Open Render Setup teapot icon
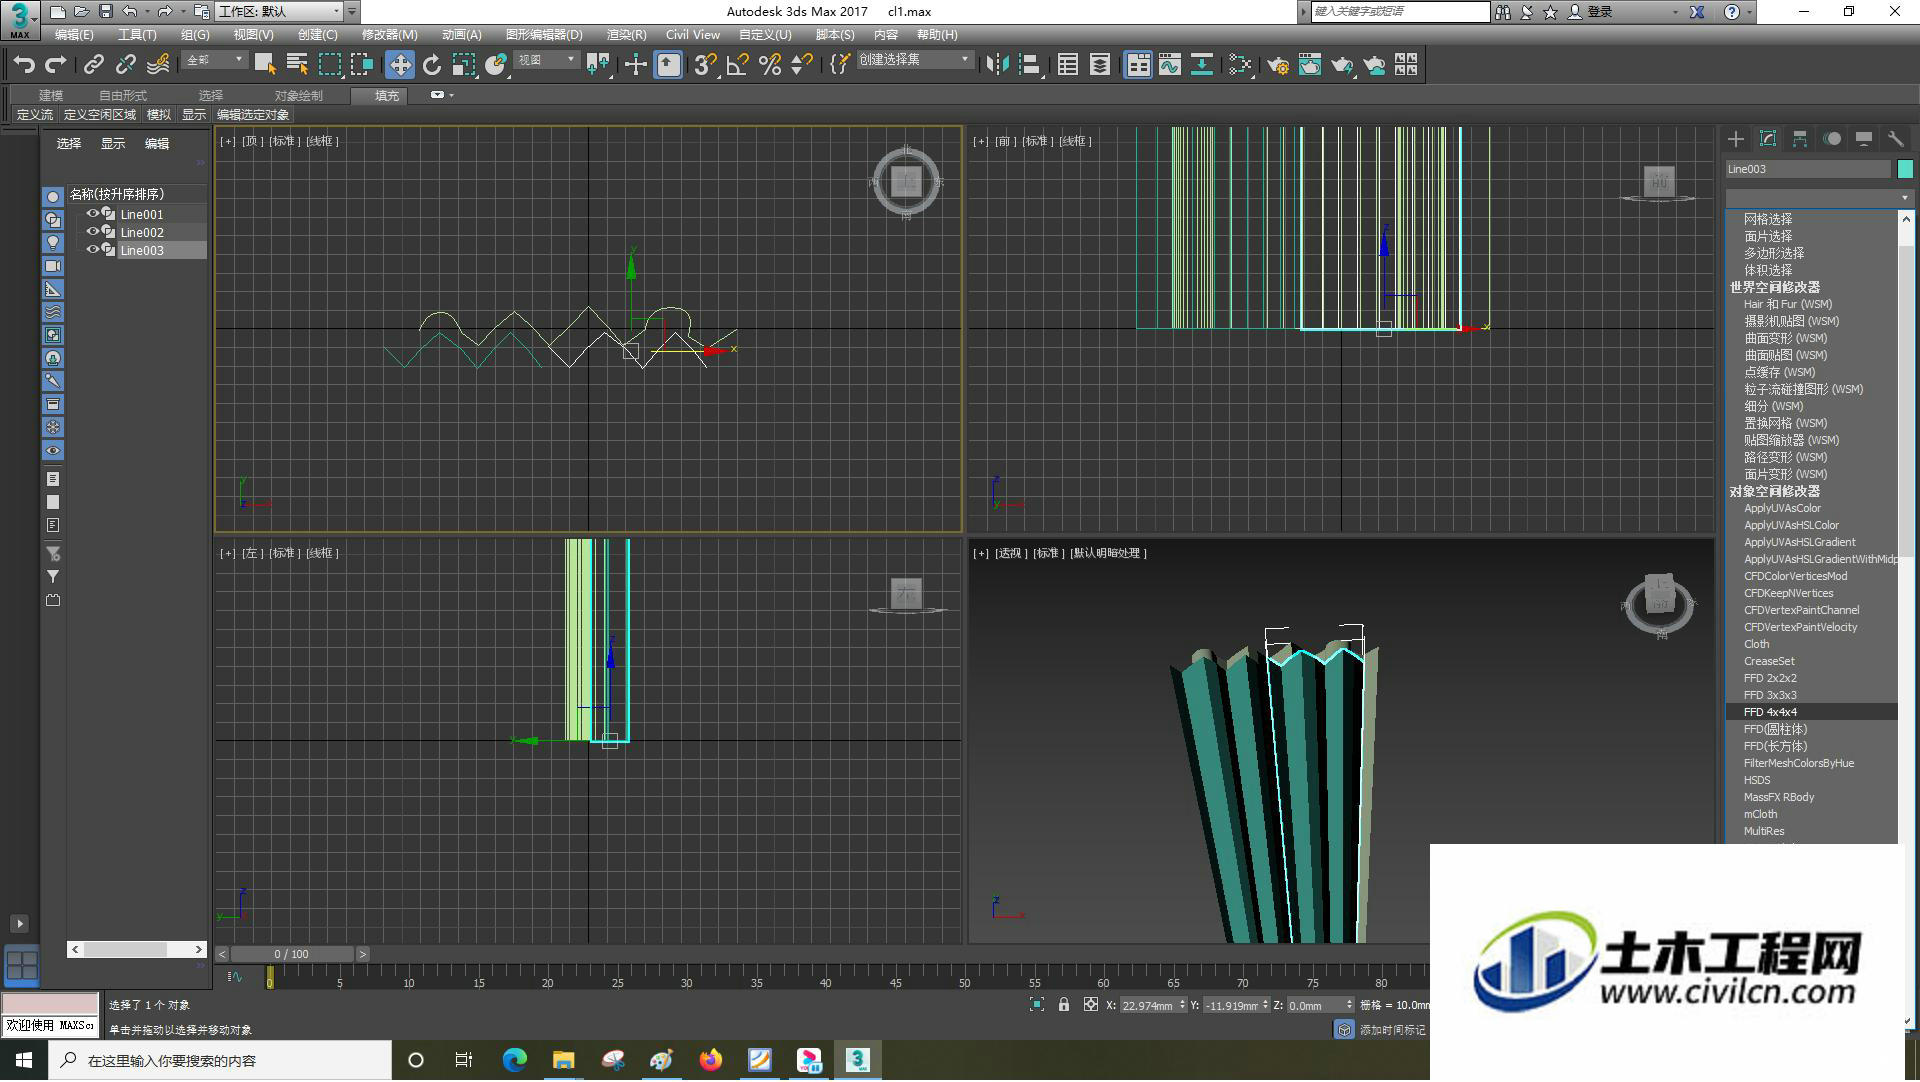 (x=1278, y=65)
